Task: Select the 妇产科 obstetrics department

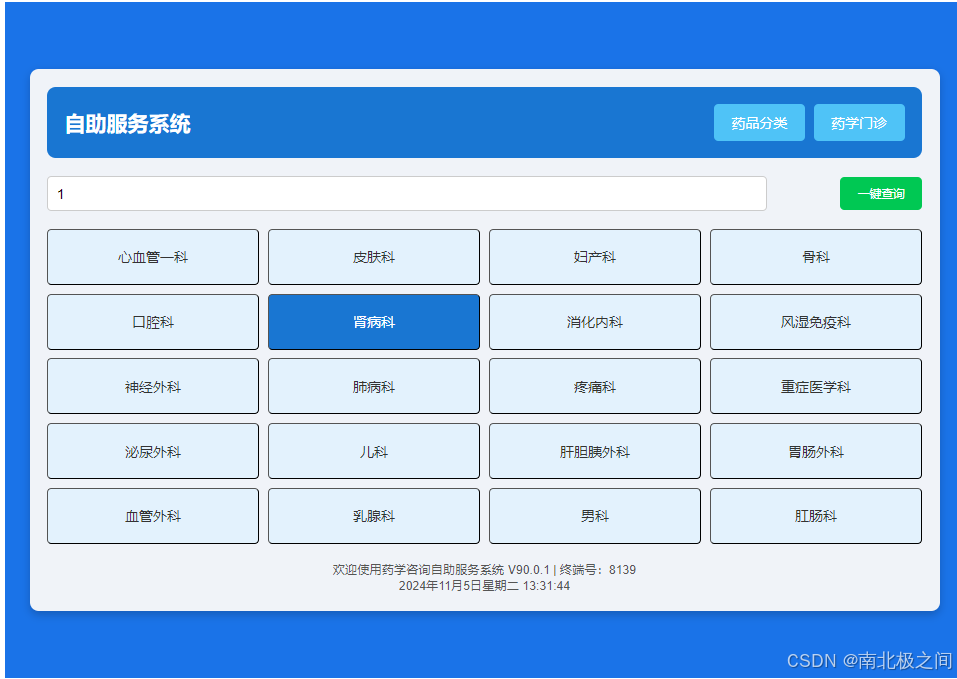Action: tap(594, 257)
